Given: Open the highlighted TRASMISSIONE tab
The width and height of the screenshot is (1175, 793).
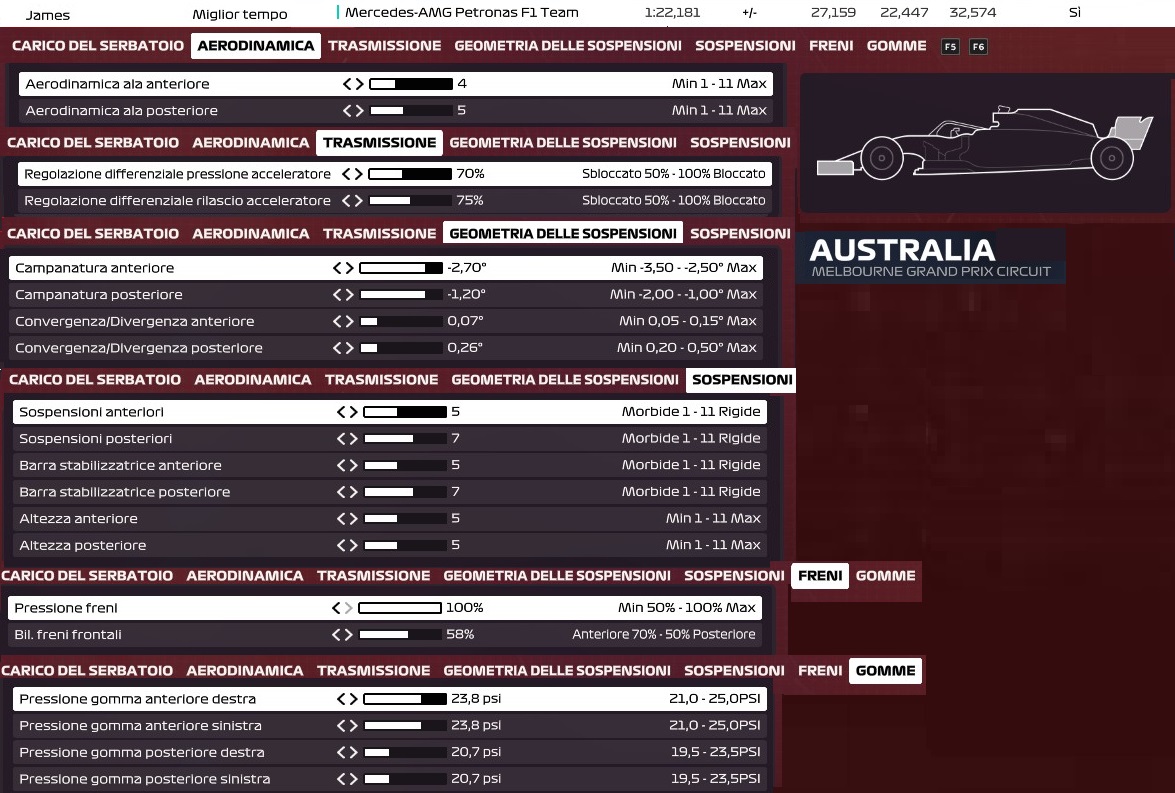Looking at the screenshot, I should 379,142.
